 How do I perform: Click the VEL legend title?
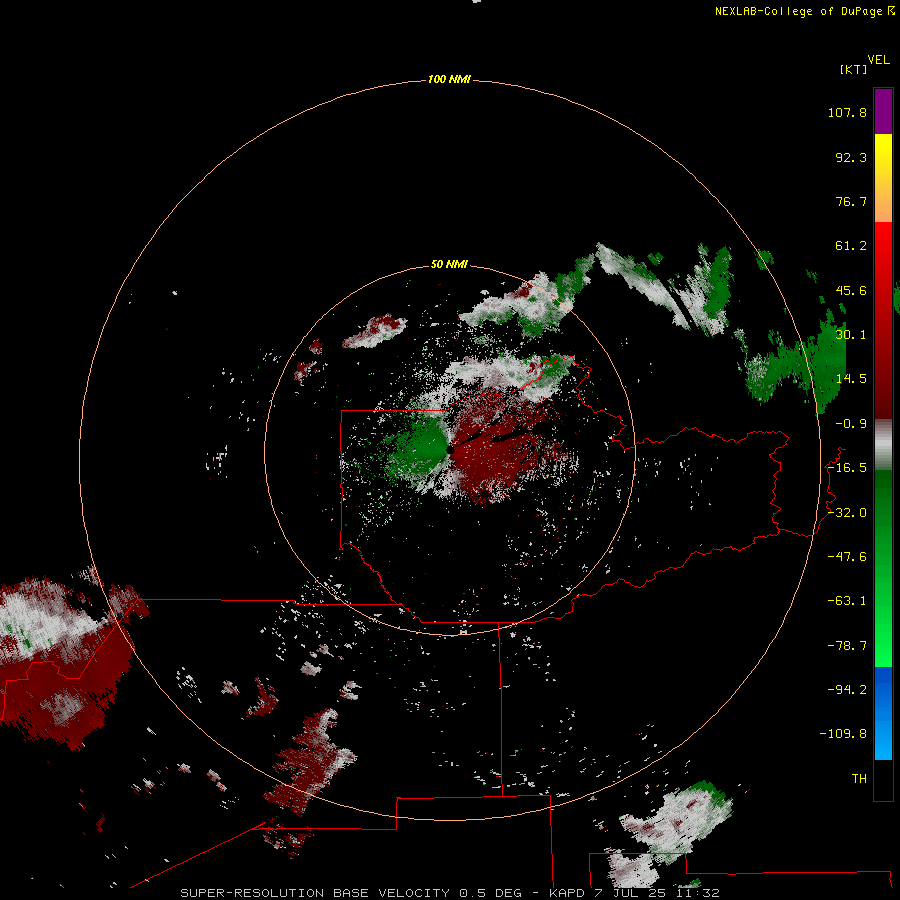(878, 60)
